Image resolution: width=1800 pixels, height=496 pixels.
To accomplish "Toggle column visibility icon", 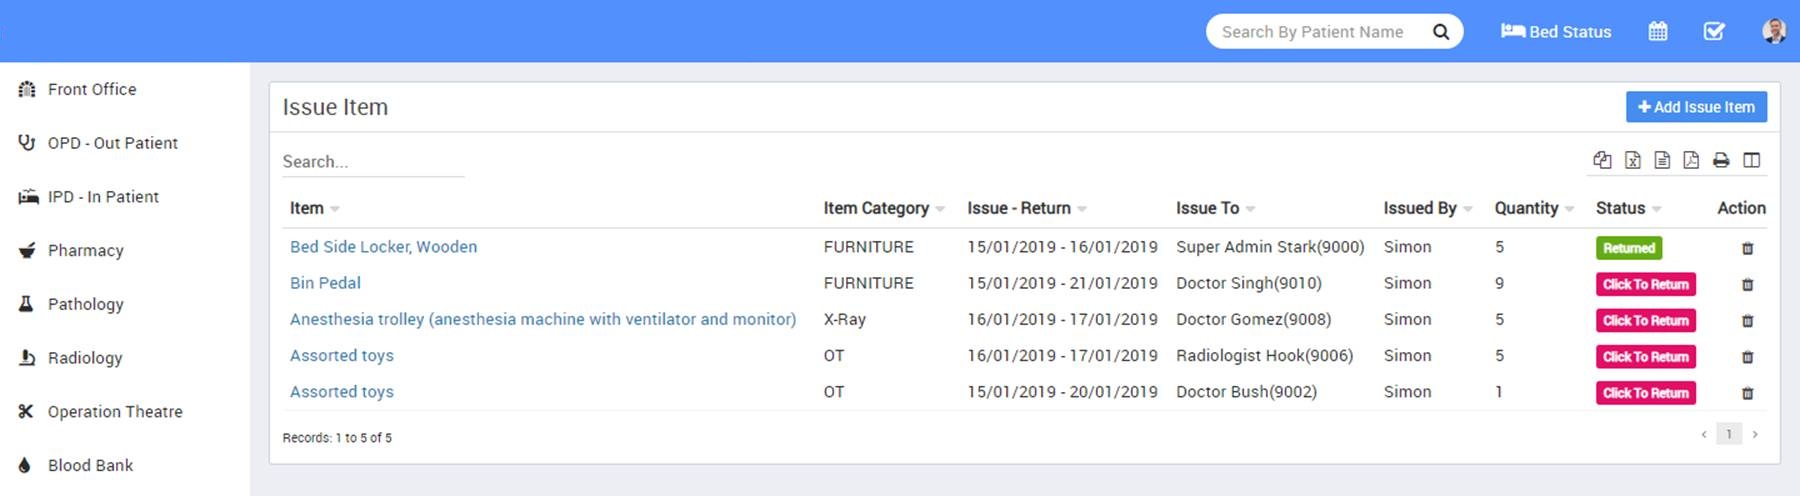I will tap(1751, 160).
